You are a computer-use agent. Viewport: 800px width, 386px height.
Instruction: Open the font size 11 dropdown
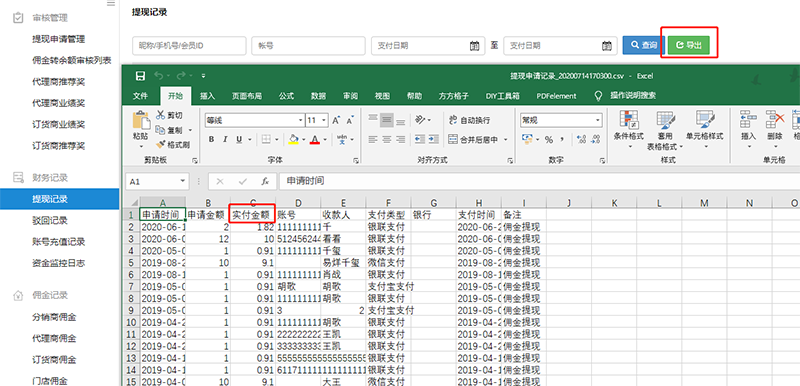click(324, 121)
